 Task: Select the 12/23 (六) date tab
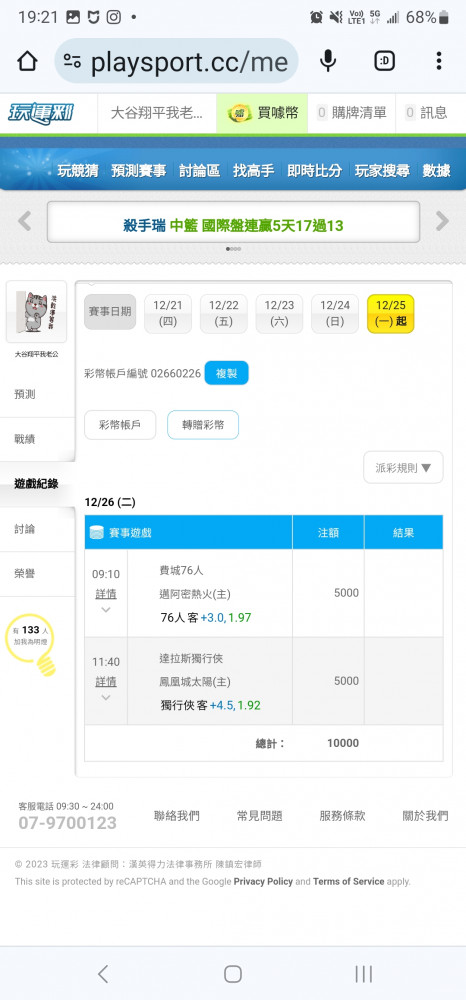click(x=279, y=314)
